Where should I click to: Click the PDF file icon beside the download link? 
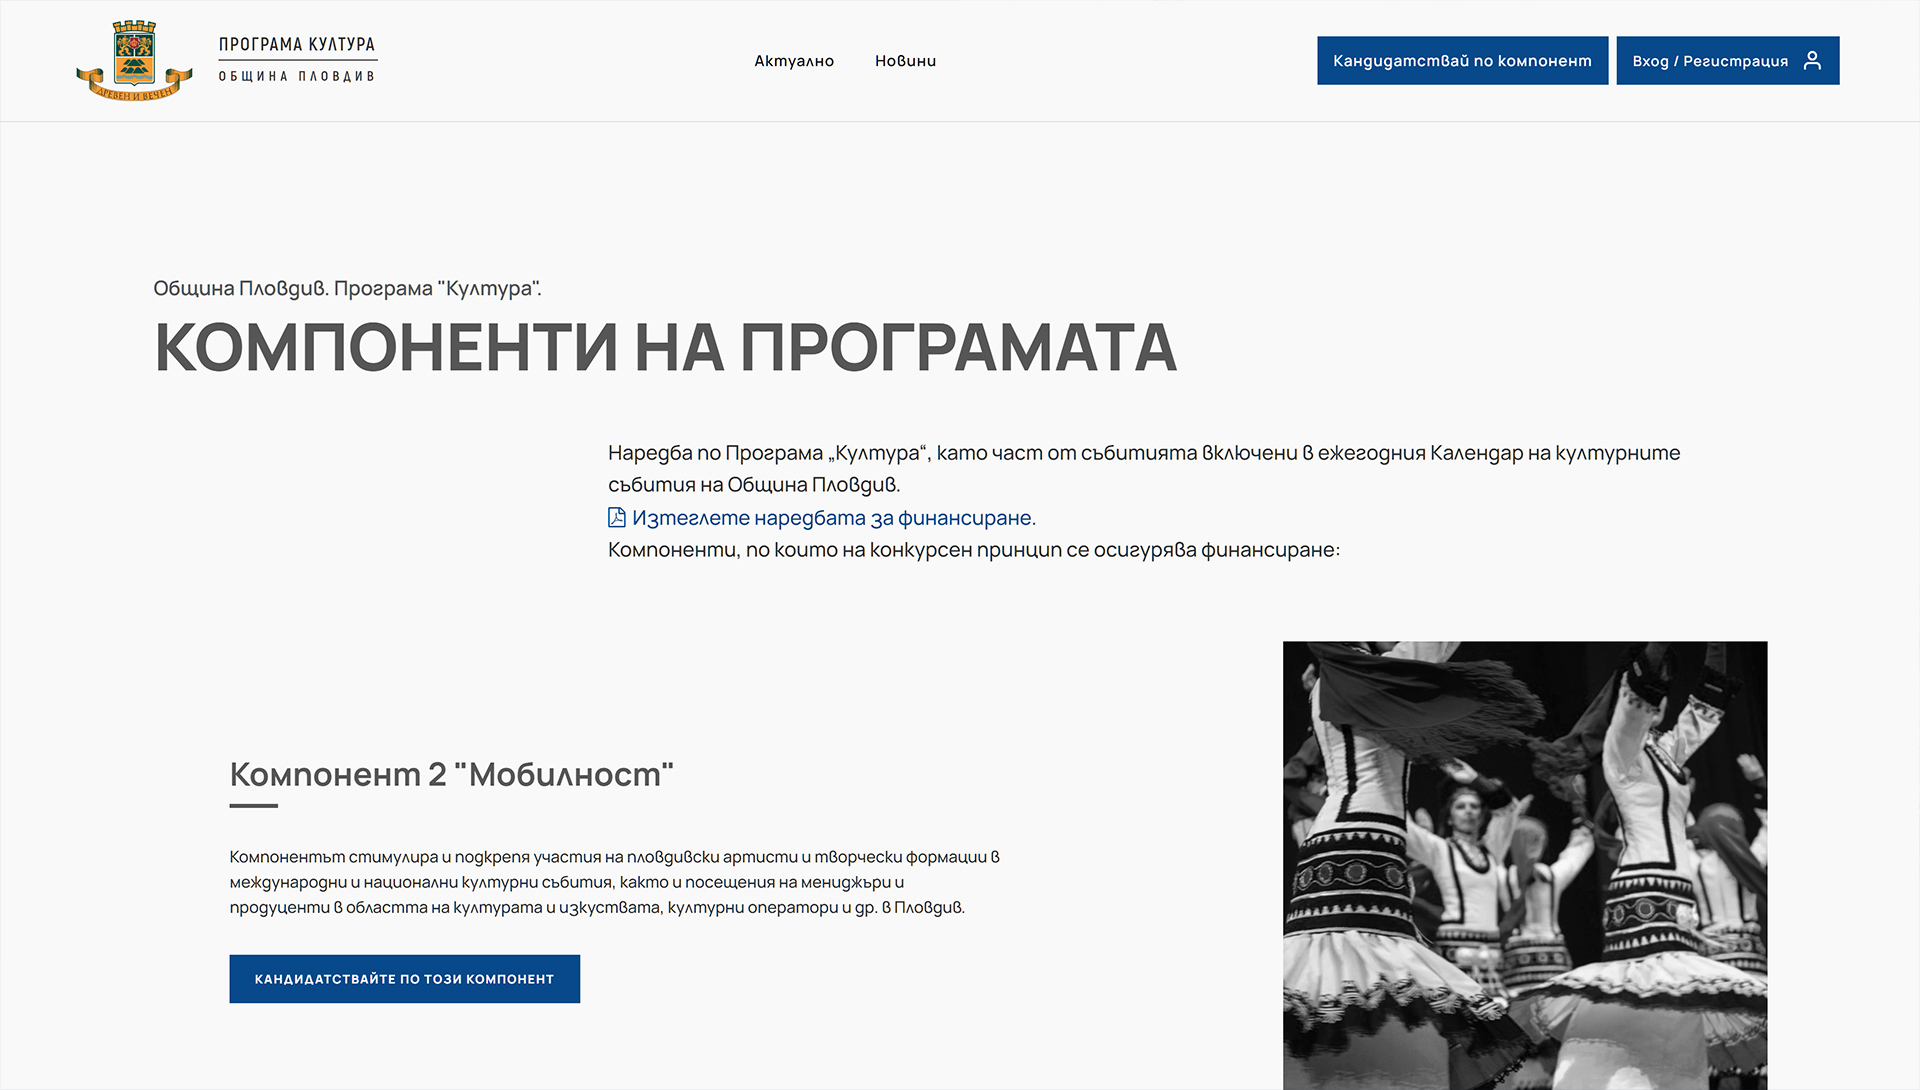pos(617,517)
